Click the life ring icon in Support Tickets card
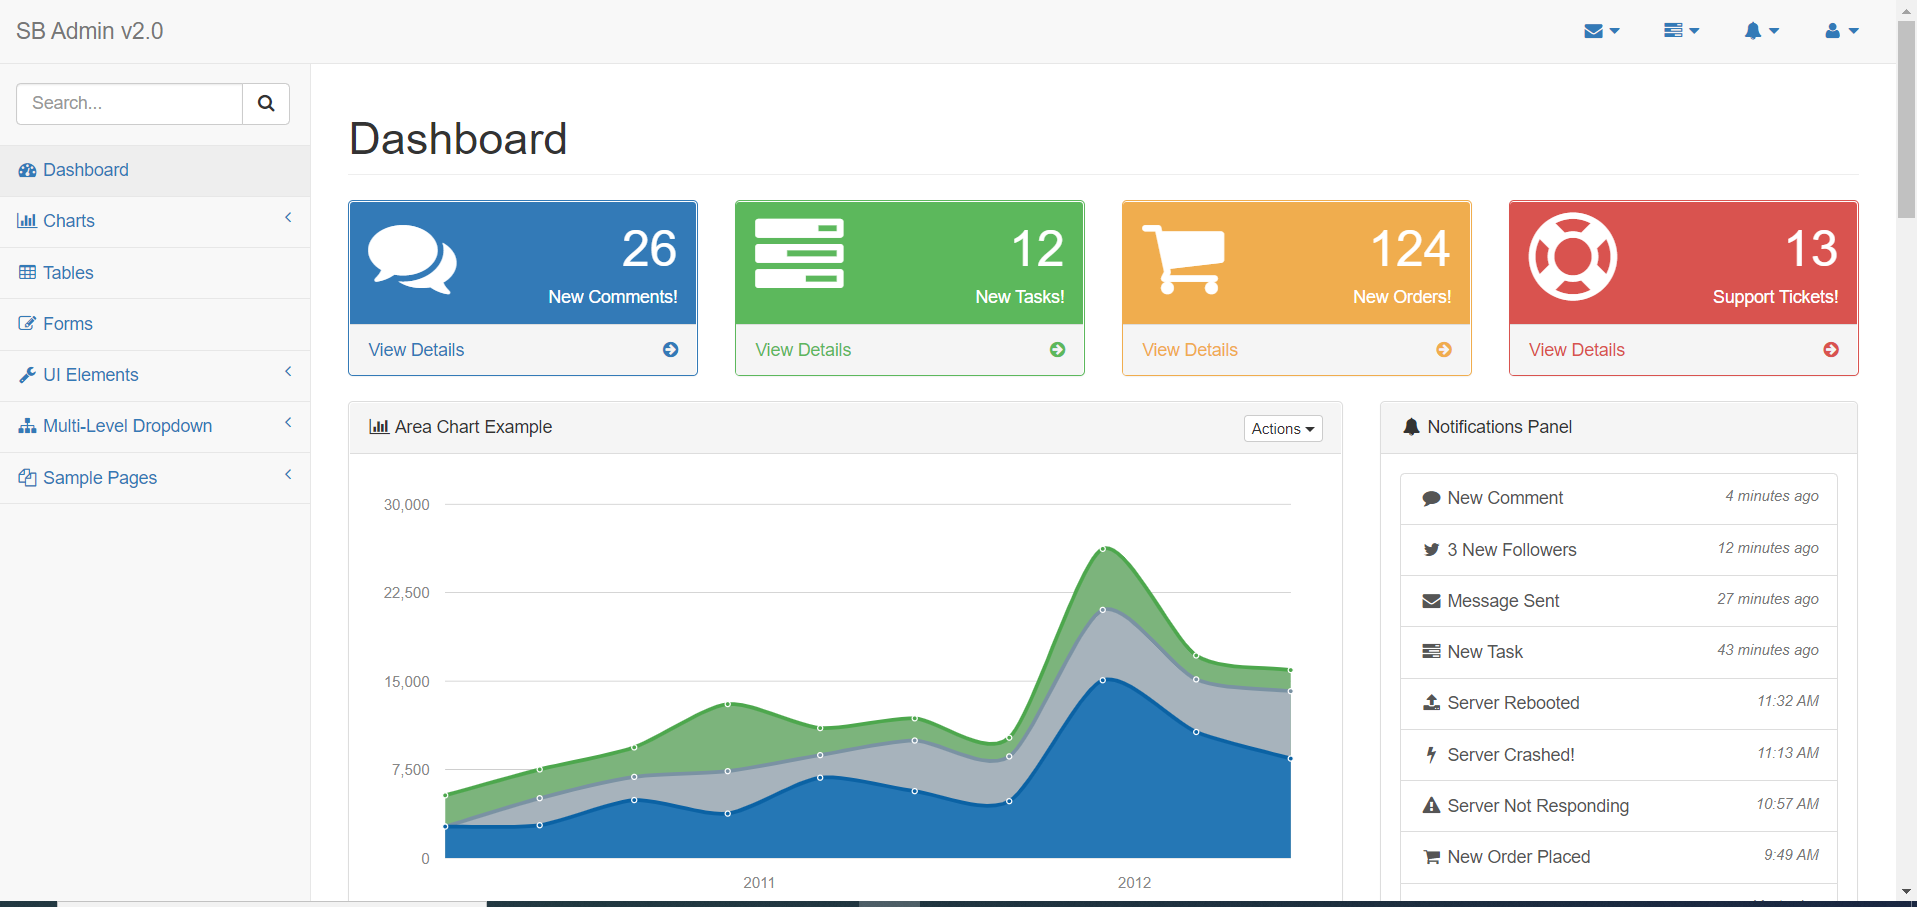 tap(1572, 257)
